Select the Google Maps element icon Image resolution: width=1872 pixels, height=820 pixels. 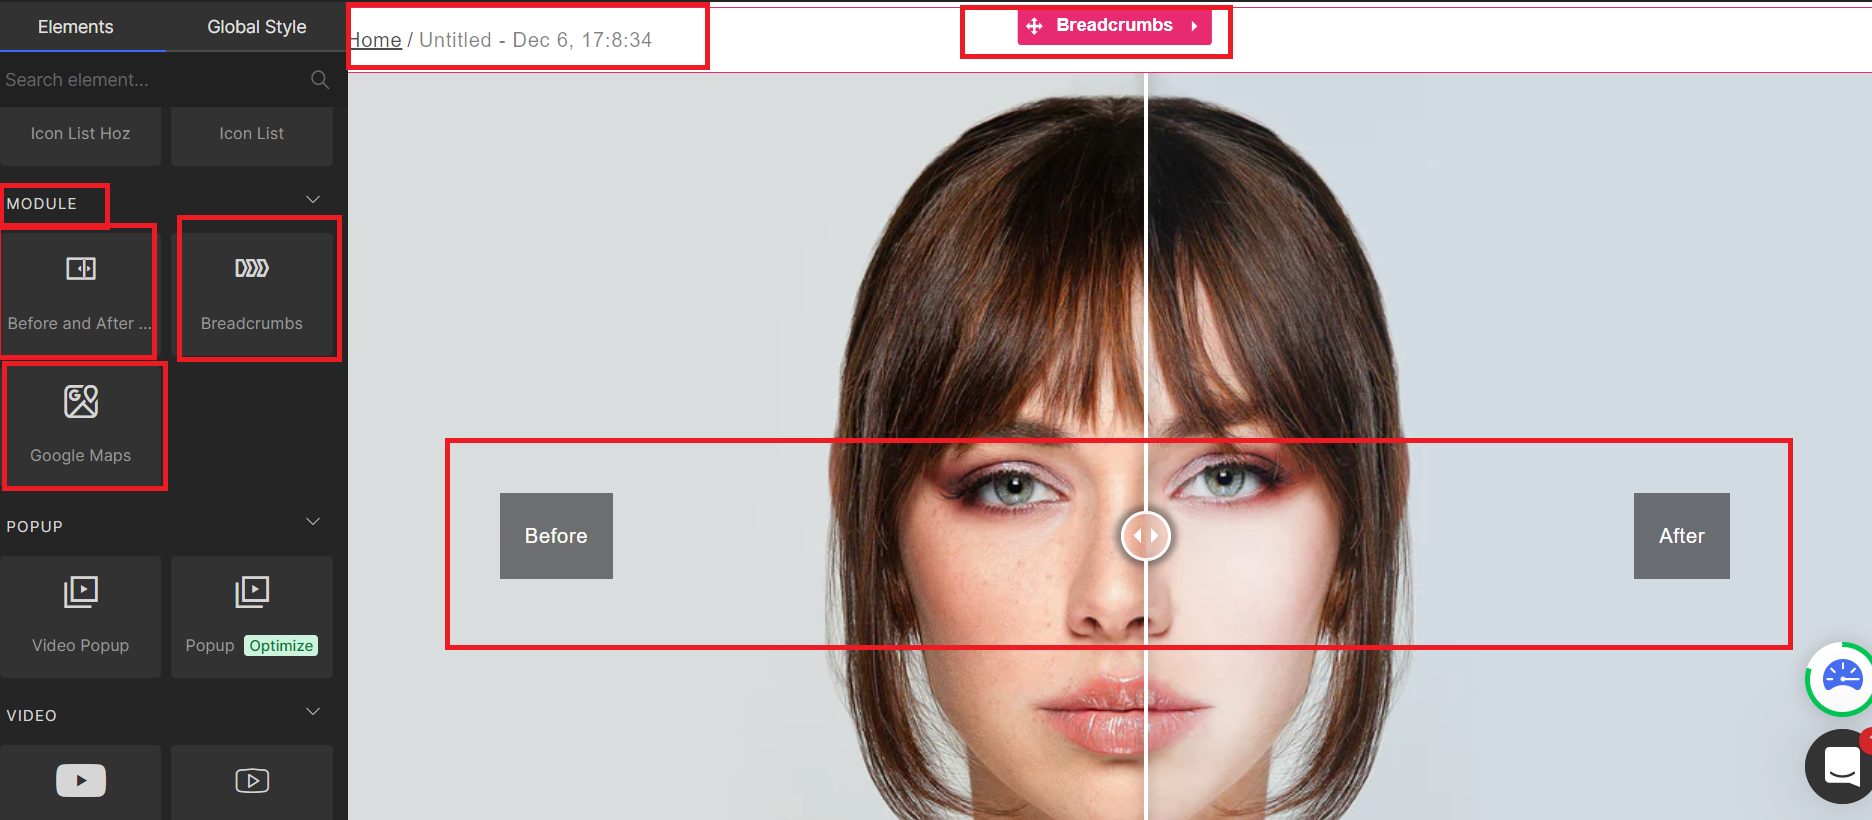(x=81, y=401)
